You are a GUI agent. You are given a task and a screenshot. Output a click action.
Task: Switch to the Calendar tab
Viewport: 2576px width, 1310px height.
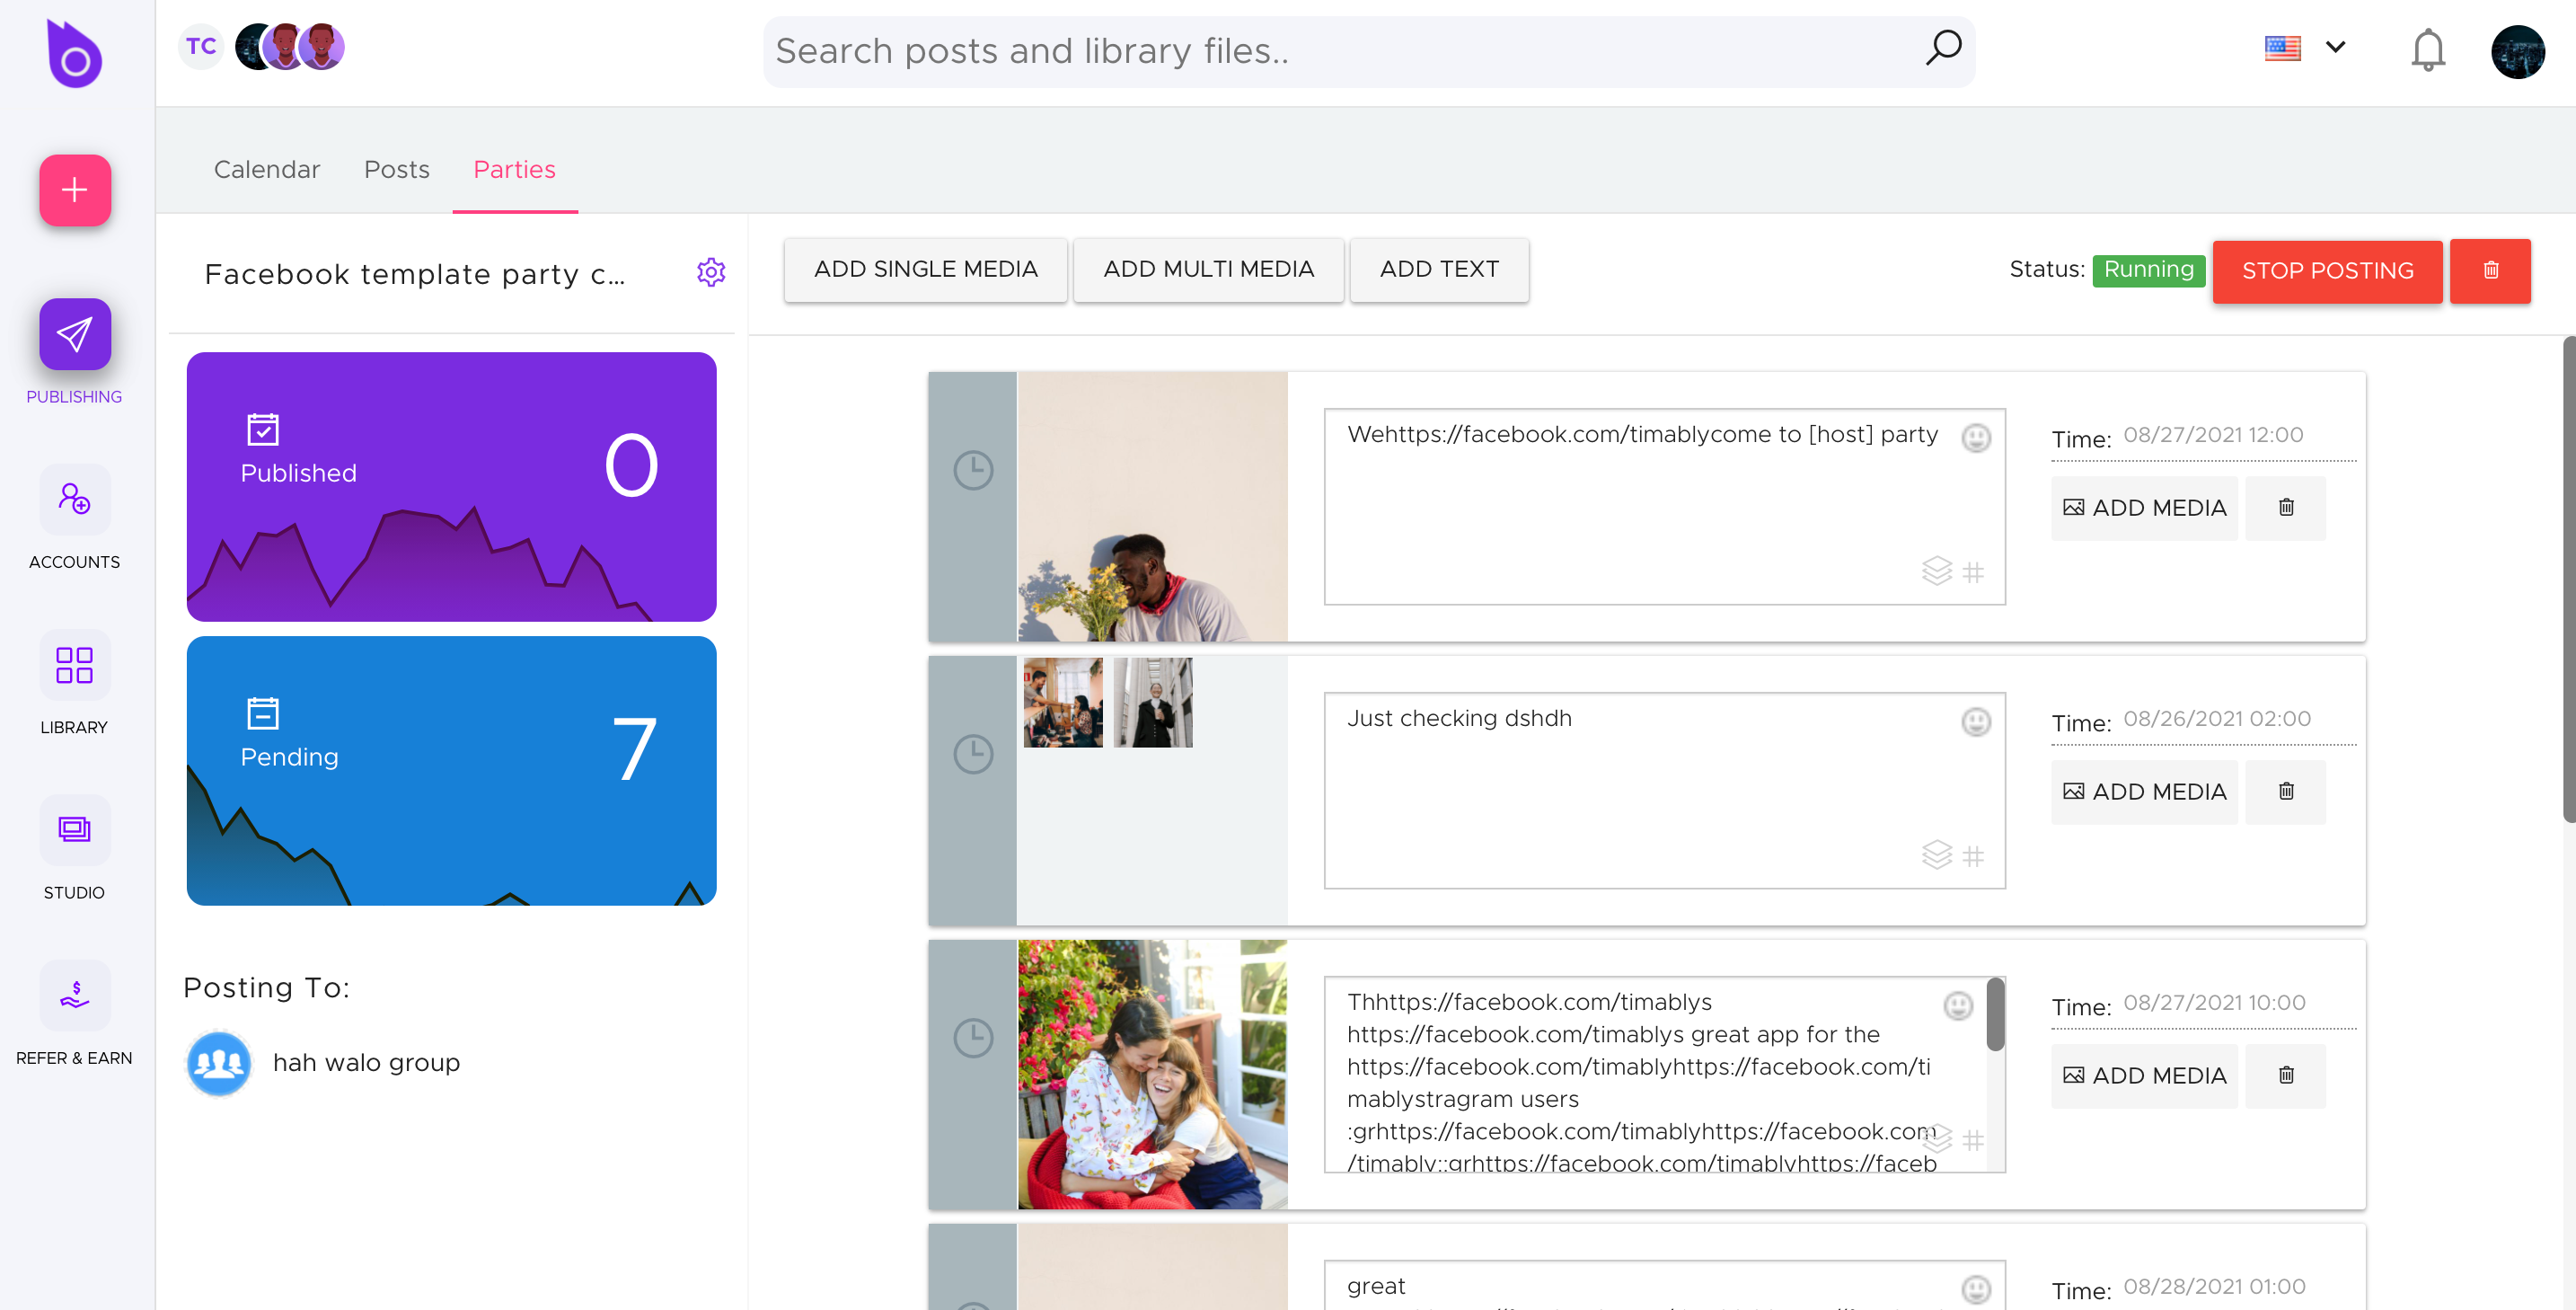[267, 169]
